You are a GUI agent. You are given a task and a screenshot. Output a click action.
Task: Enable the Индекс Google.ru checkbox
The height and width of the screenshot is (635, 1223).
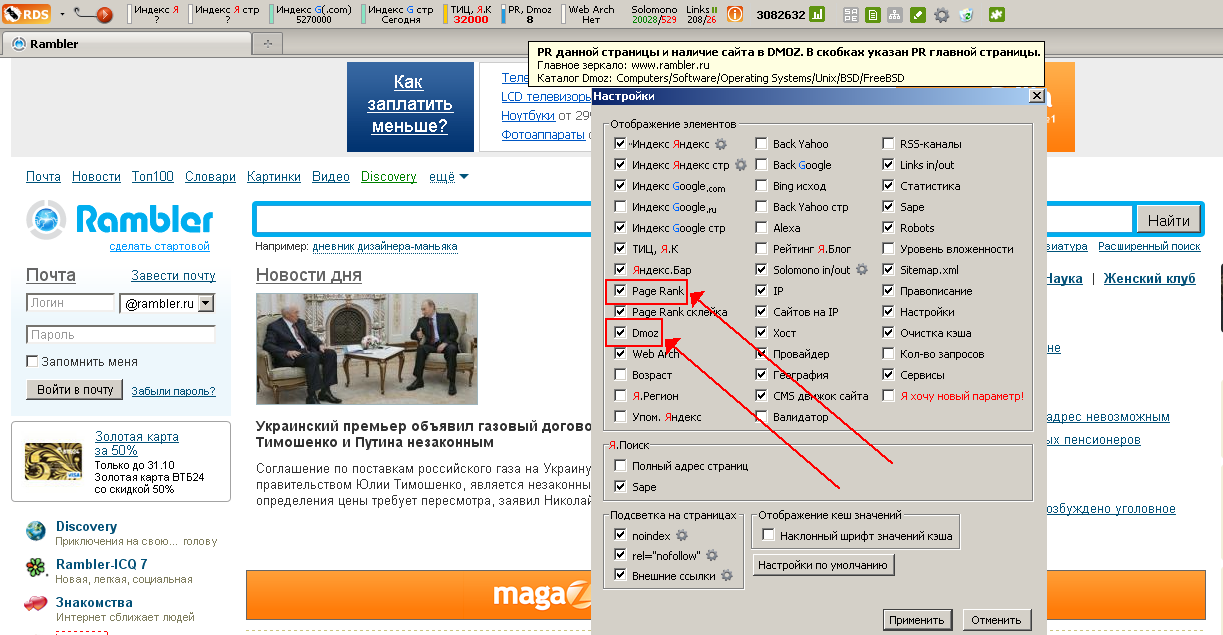pyautogui.click(x=620, y=207)
